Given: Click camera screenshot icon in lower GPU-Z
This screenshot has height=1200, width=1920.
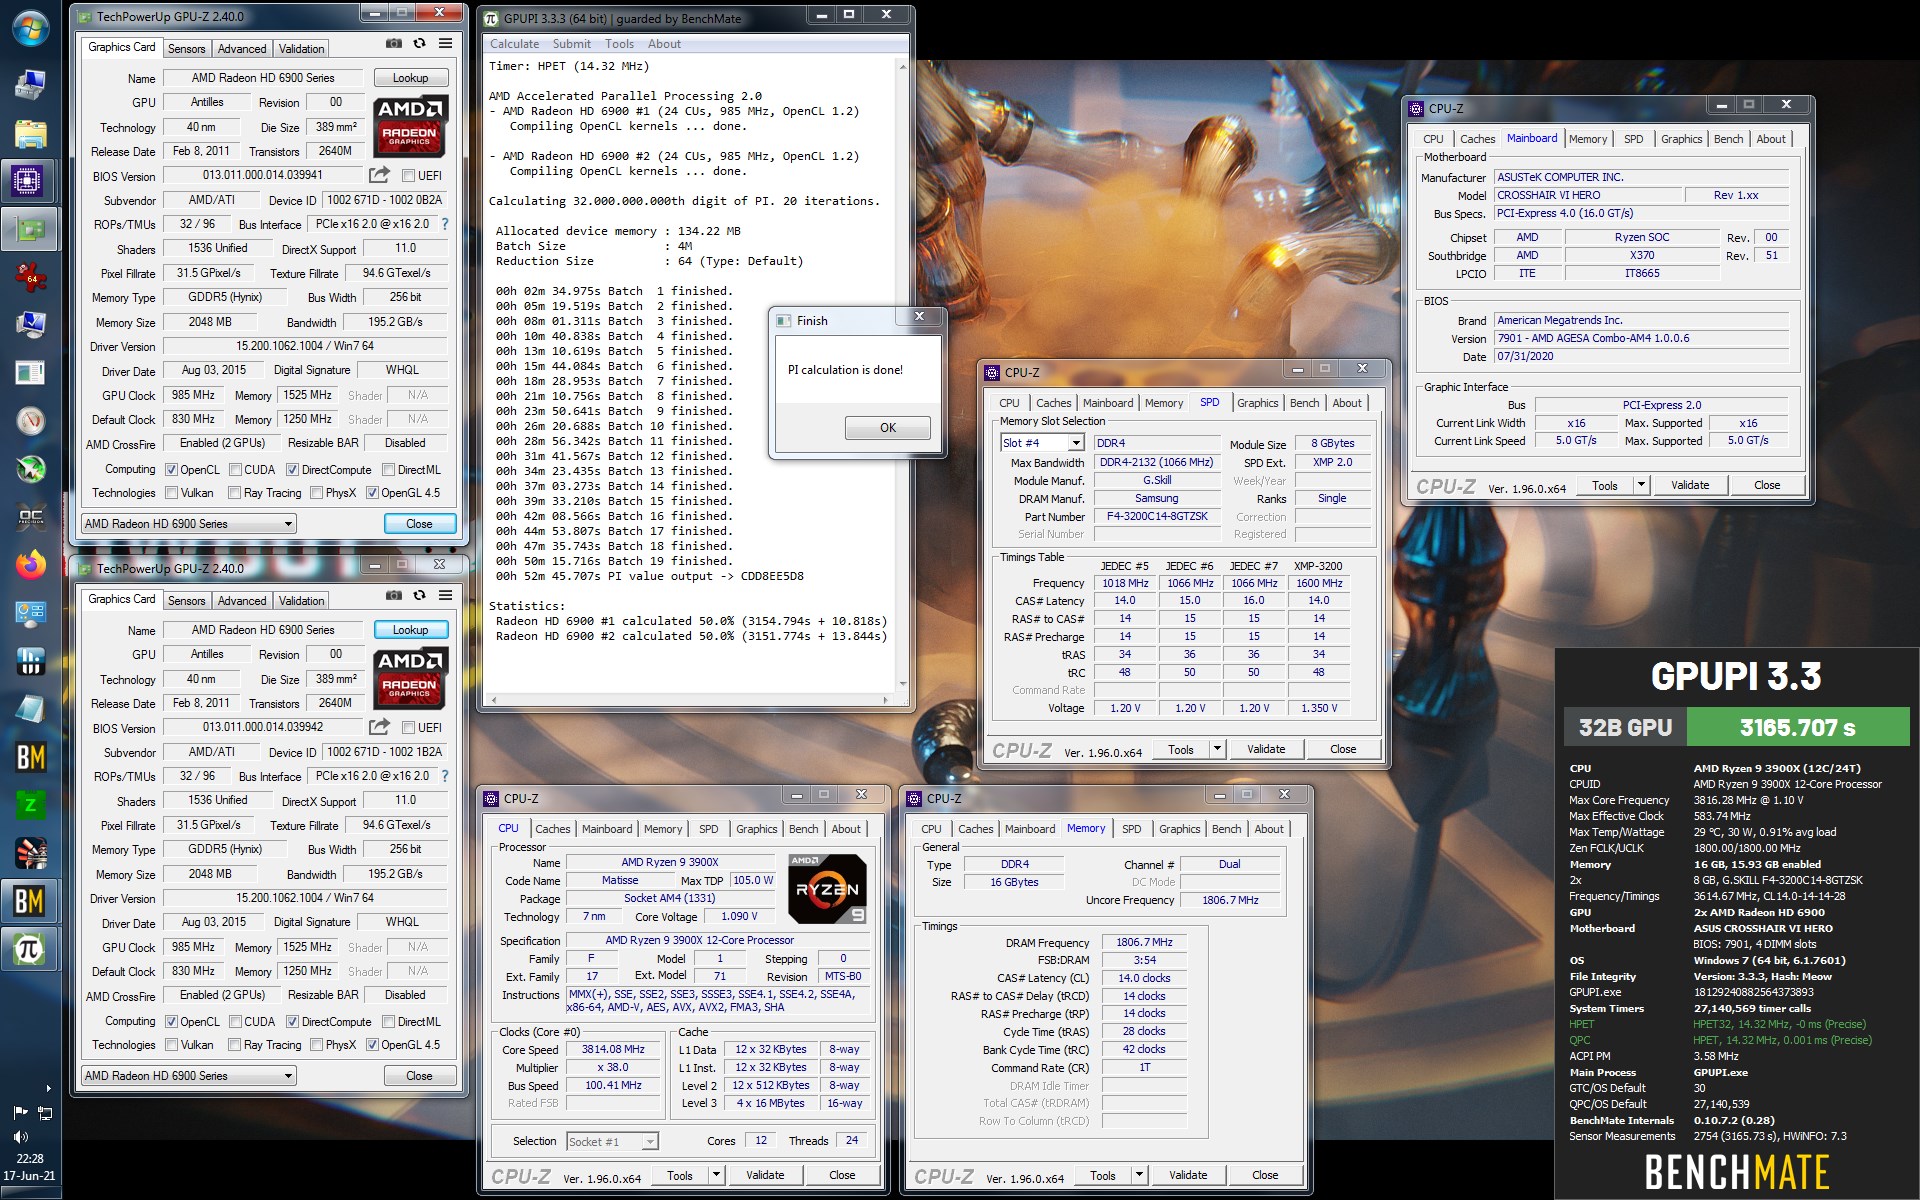Looking at the screenshot, I should 394,596.
